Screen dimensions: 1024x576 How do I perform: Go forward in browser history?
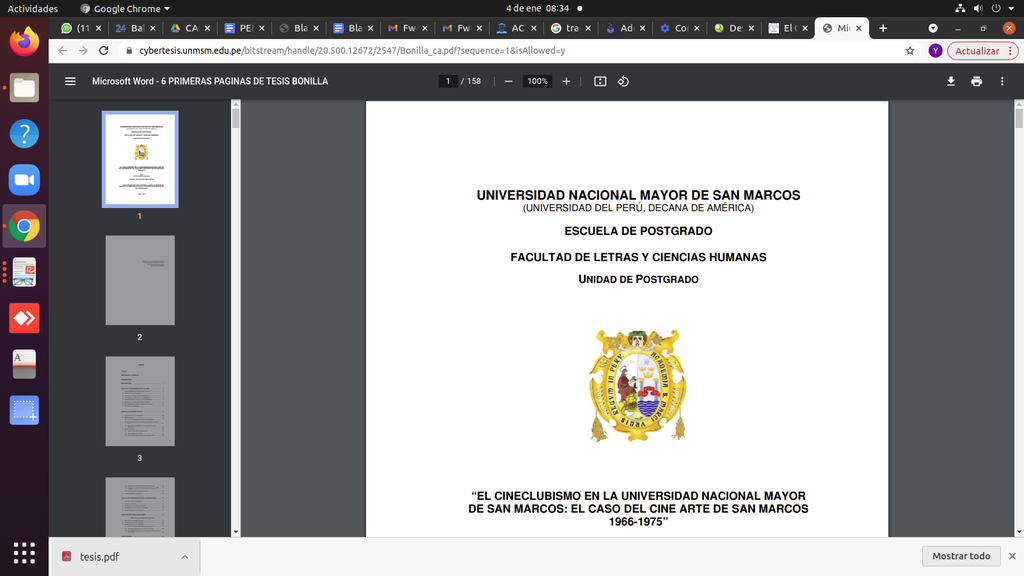[83, 50]
